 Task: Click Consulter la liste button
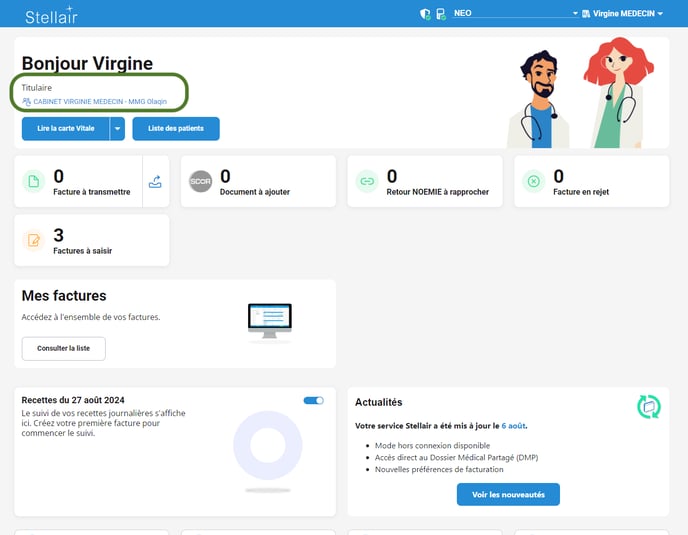(x=63, y=348)
